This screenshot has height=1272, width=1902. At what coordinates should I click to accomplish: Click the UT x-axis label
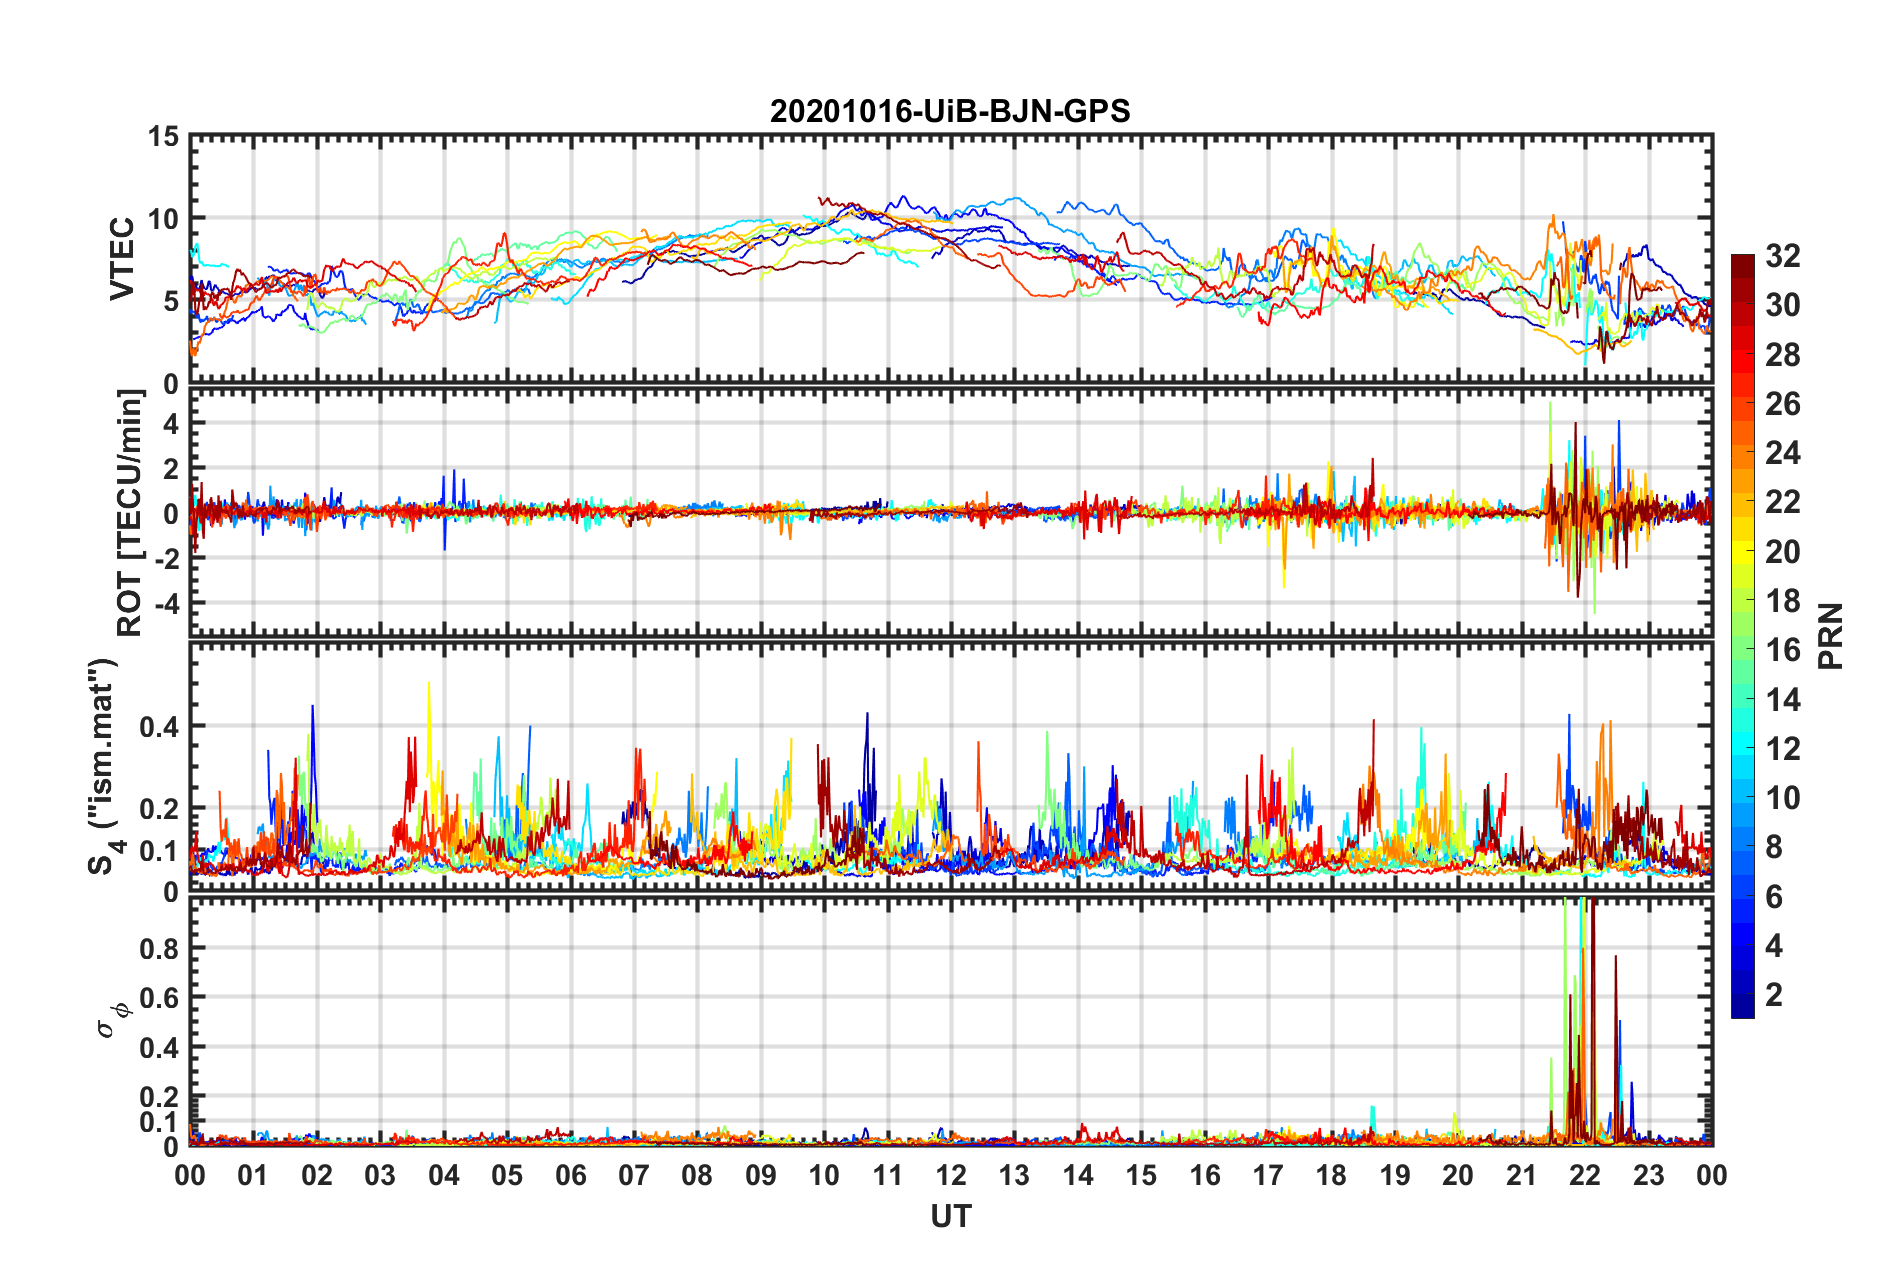(x=951, y=1216)
